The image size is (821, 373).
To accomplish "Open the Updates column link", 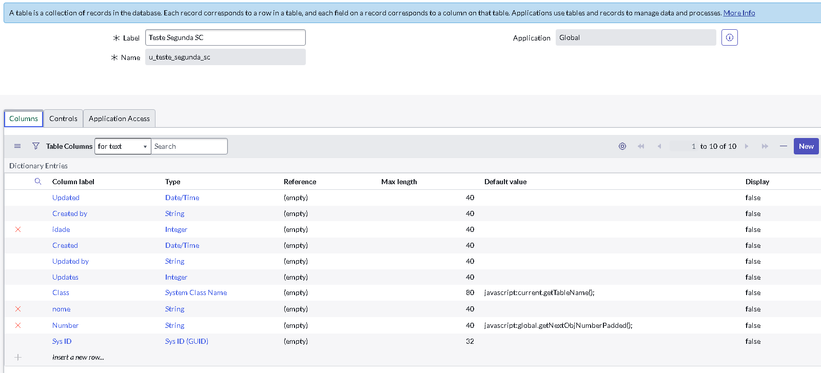I will click(x=65, y=277).
